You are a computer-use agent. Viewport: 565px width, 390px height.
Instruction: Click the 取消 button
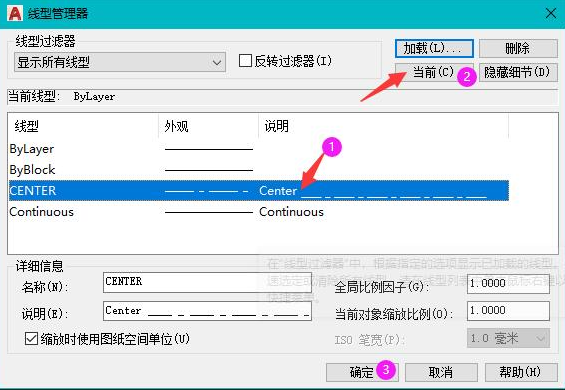(441, 372)
